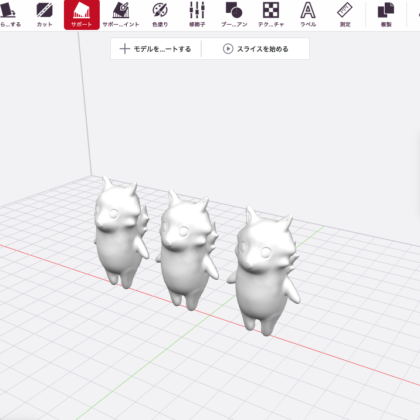
Task: Open the support paint tool icon
Action: tap(121, 15)
